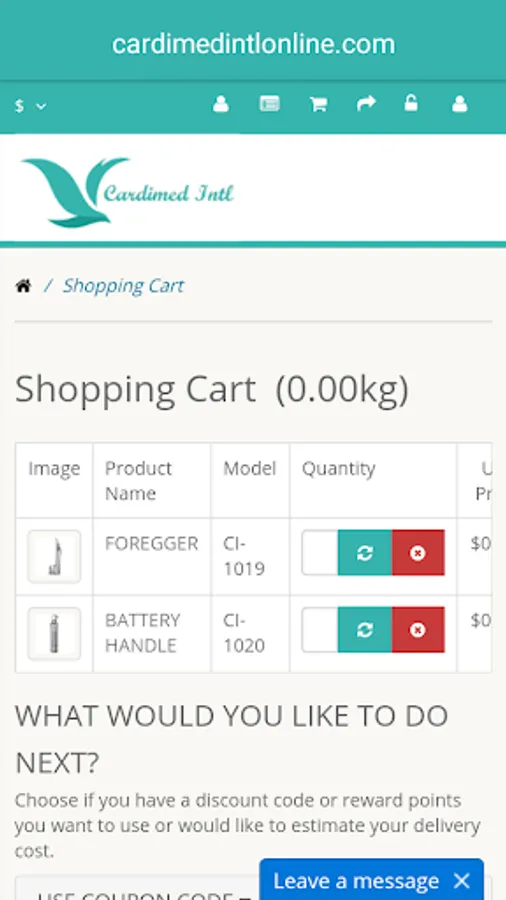Open the BATTERY HANDLE product thumbnail
506x900 pixels.
tap(54, 634)
